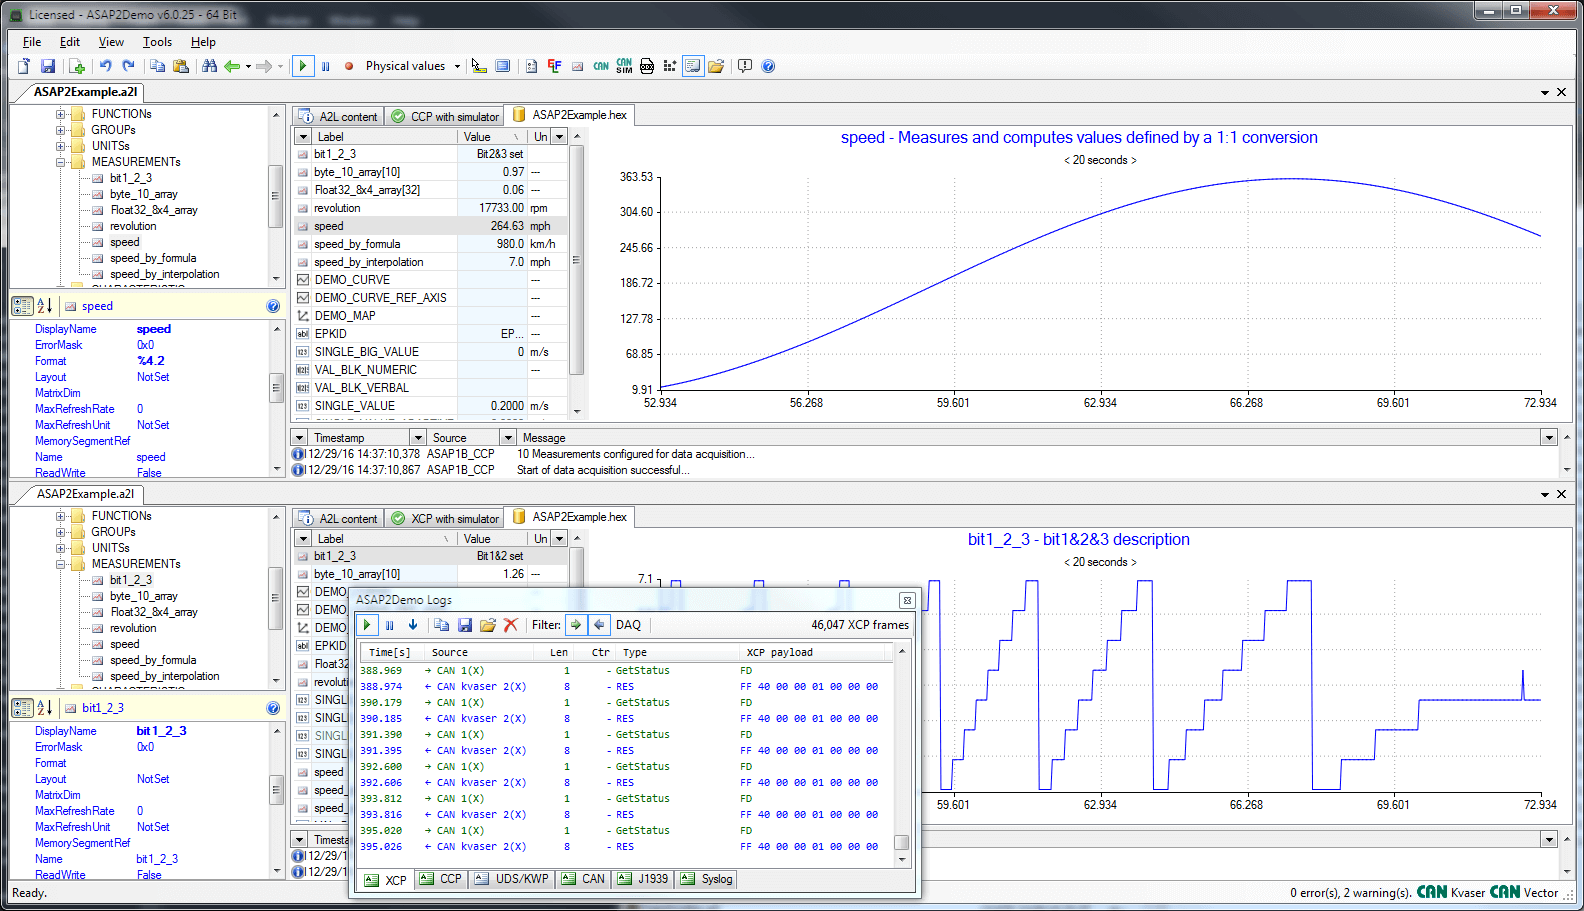The width and height of the screenshot is (1584, 911).
Task: Click the red X clear logs icon
Action: pyautogui.click(x=511, y=625)
